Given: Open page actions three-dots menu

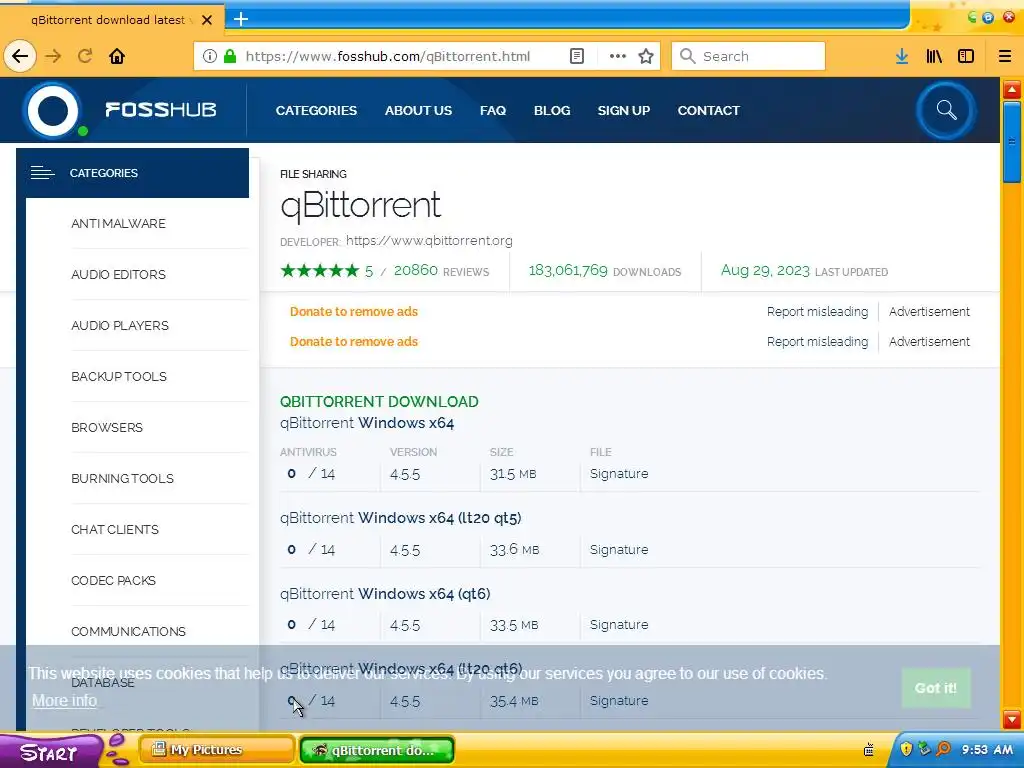Looking at the screenshot, I should point(617,56).
